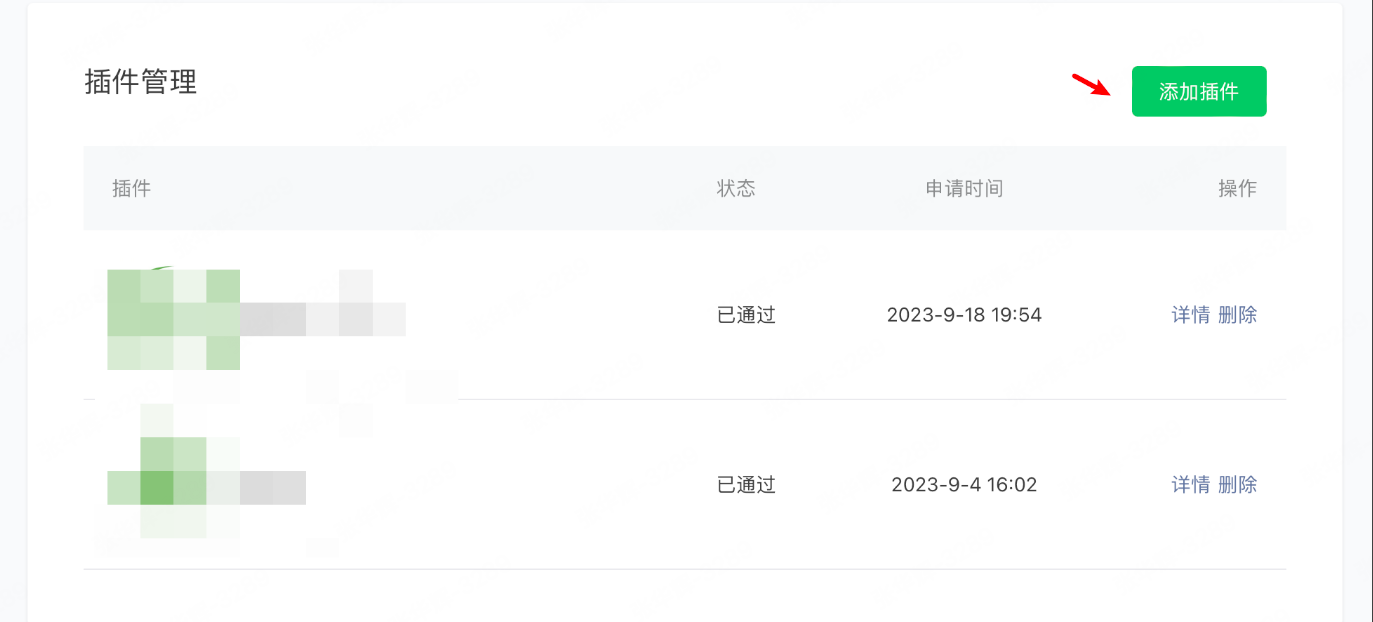Click the 2023-9-18 19:54 application time
The width and height of the screenshot is (1373, 622).
click(964, 315)
